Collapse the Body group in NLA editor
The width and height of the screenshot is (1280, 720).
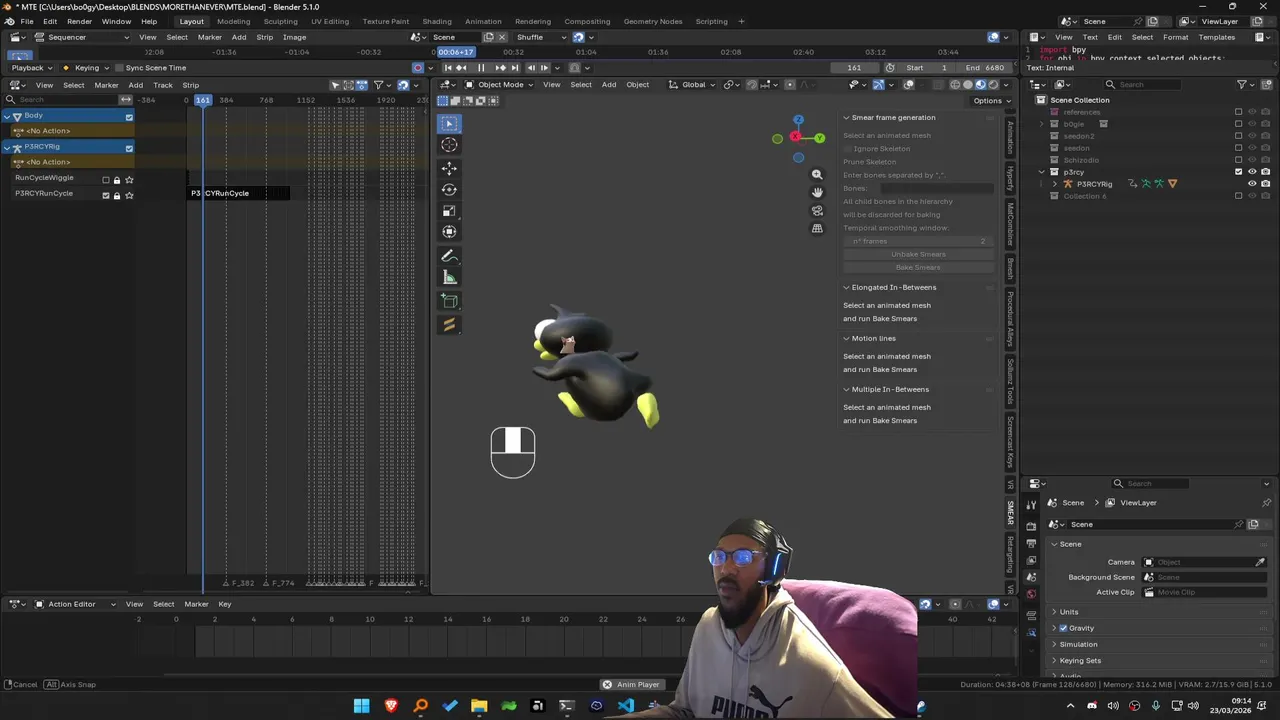point(7,116)
